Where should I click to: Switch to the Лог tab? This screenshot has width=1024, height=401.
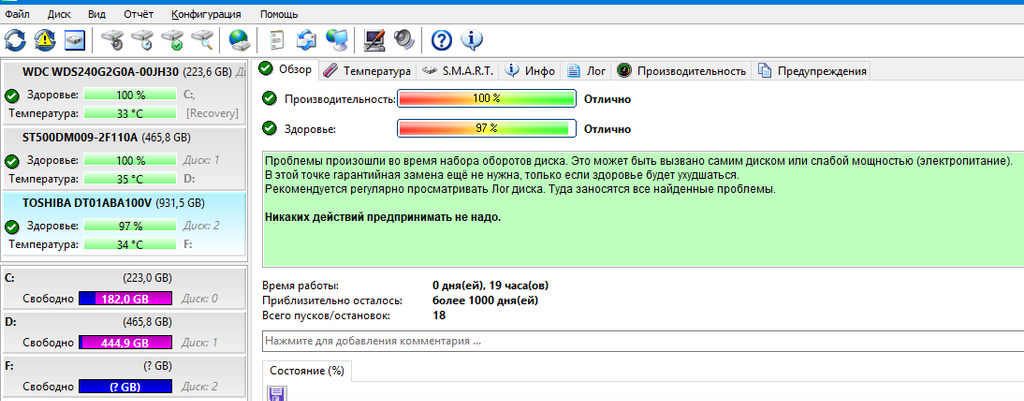click(x=586, y=71)
